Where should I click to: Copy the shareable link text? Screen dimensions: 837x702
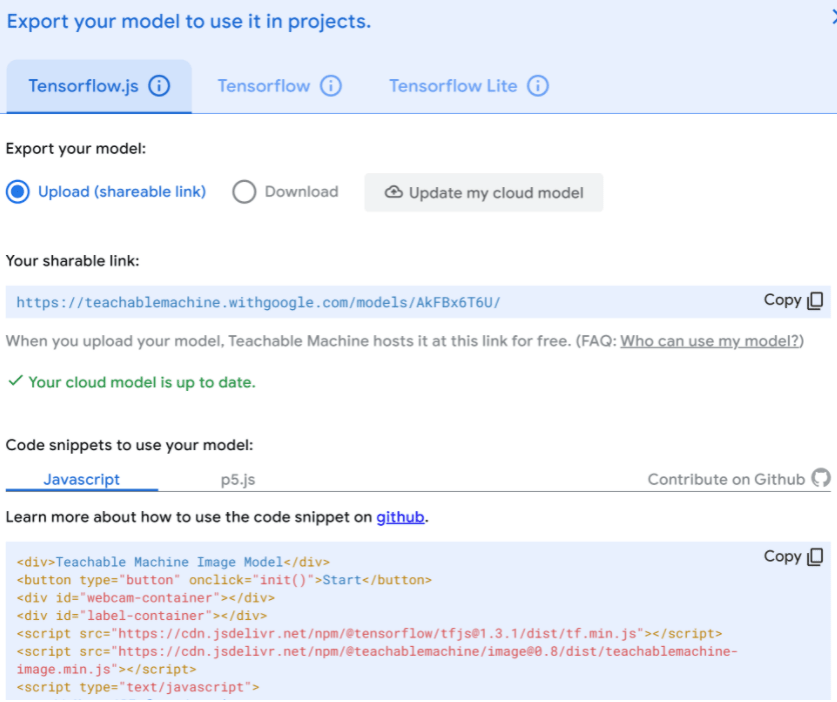pyautogui.click(x=793, y=301)
